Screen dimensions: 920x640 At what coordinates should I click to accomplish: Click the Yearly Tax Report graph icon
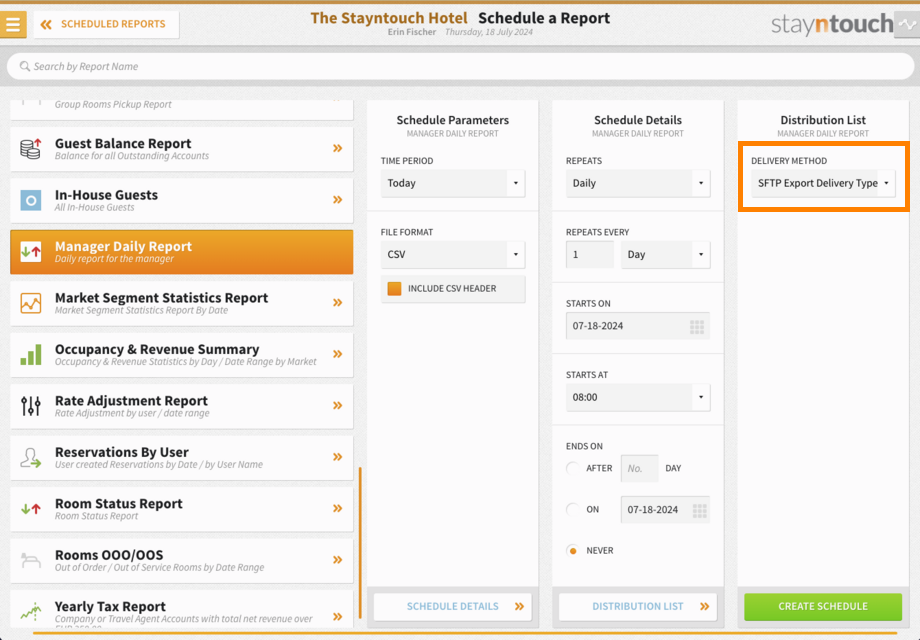(x=31, y=612)
